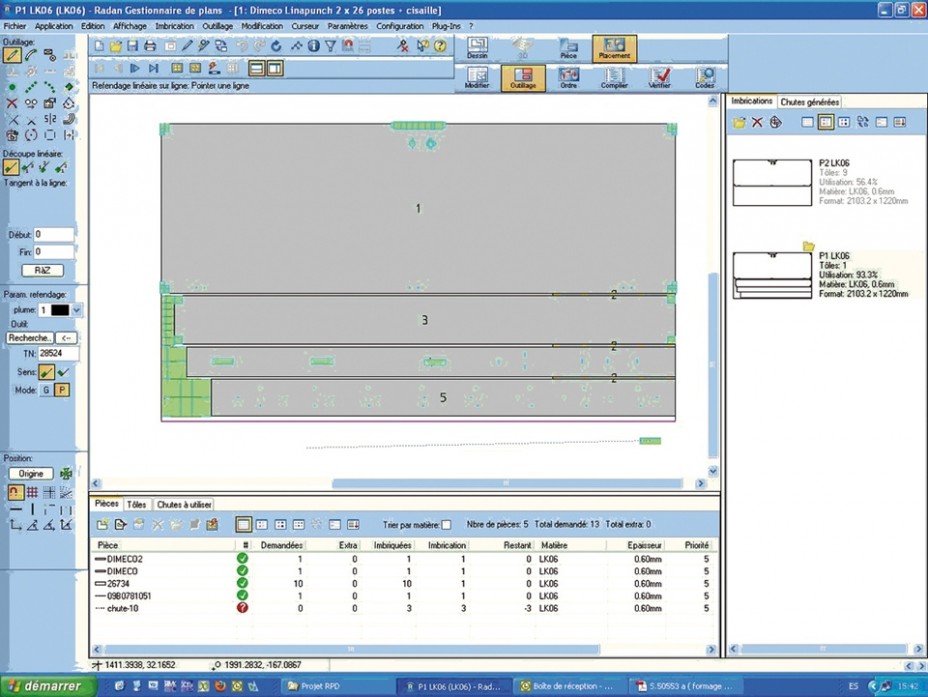The height and width of the screenshot is (697, 928).
Task: Click the New document icon
Action: tap(99, 46)
